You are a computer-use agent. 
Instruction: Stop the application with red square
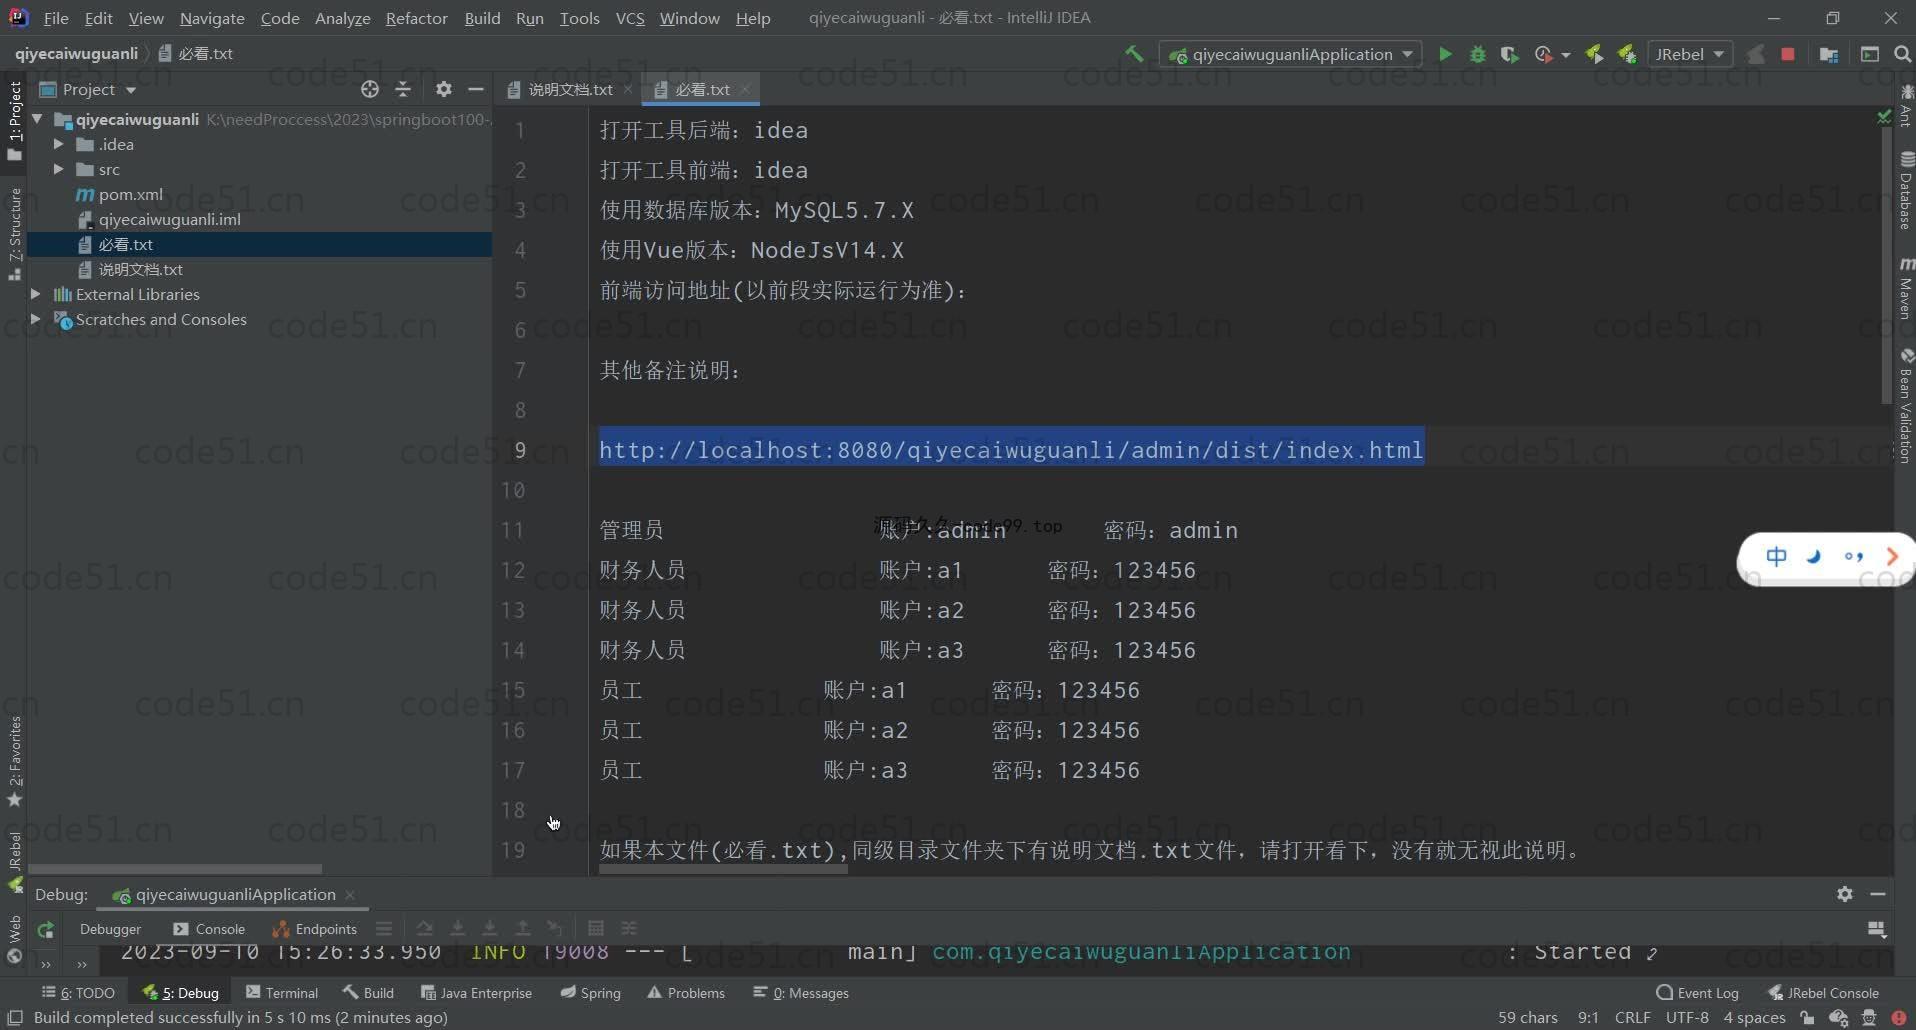point(1788,54)
